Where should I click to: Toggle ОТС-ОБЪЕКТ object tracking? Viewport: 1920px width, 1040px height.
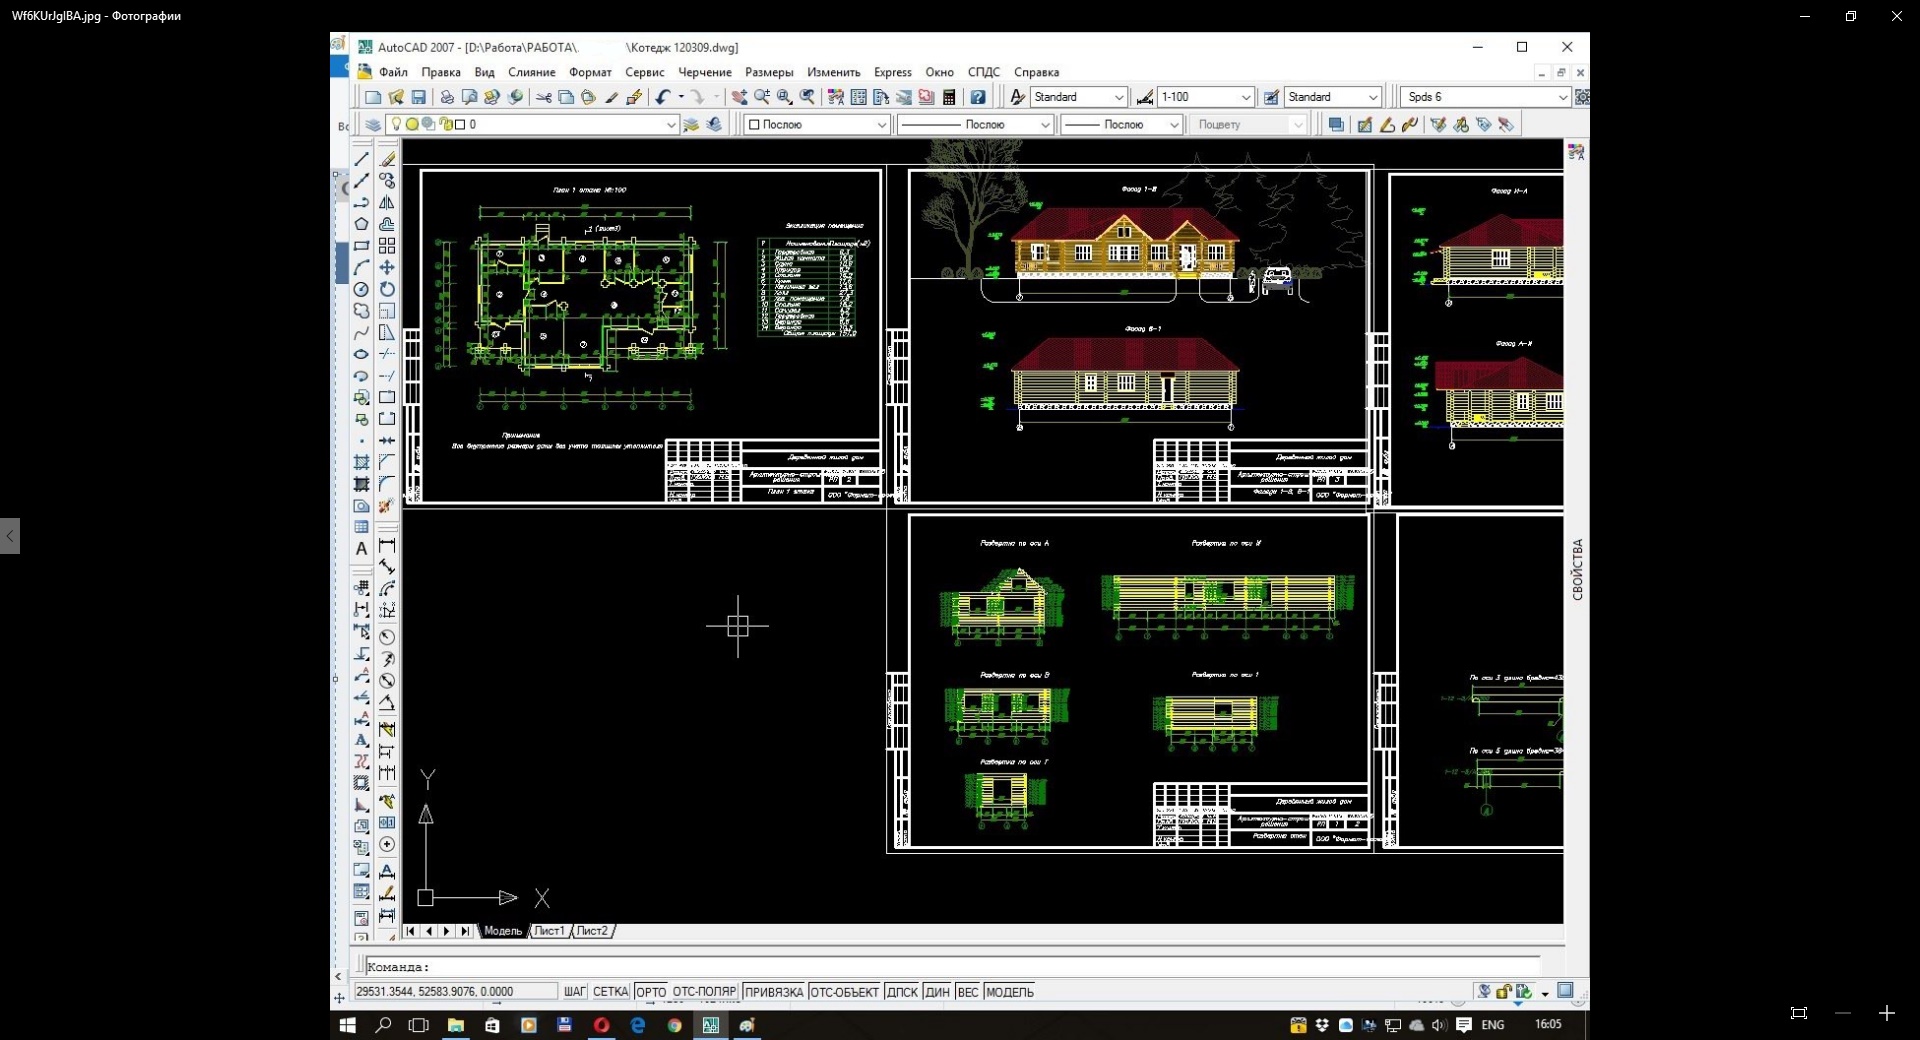(845, 992)
